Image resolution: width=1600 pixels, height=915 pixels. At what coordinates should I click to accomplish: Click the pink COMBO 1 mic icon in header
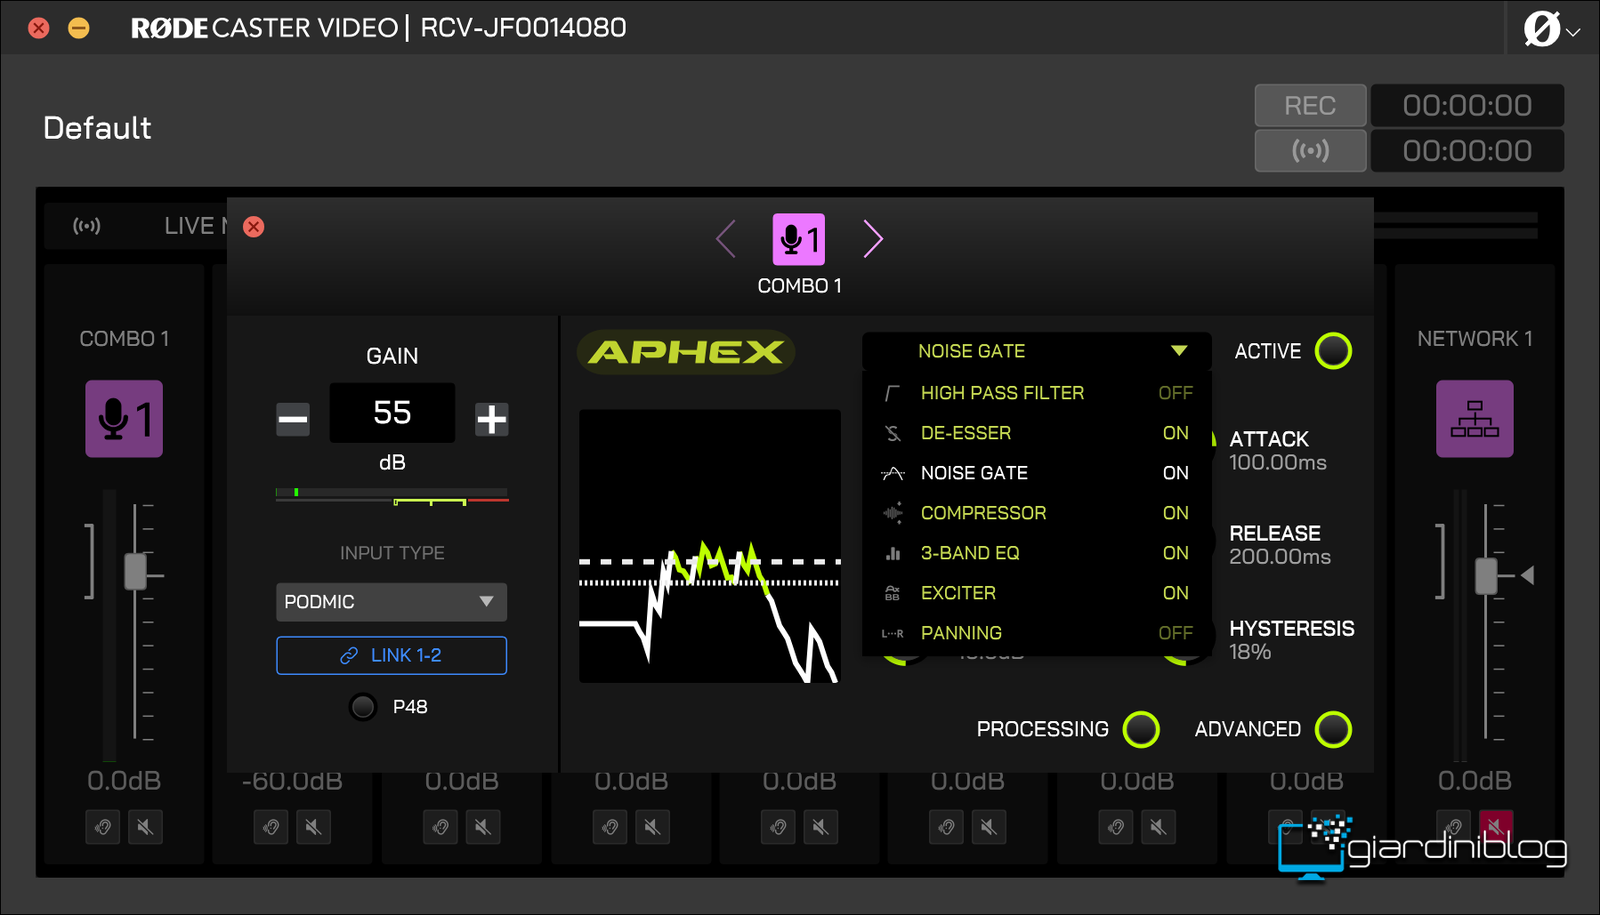tap(799, 239)
